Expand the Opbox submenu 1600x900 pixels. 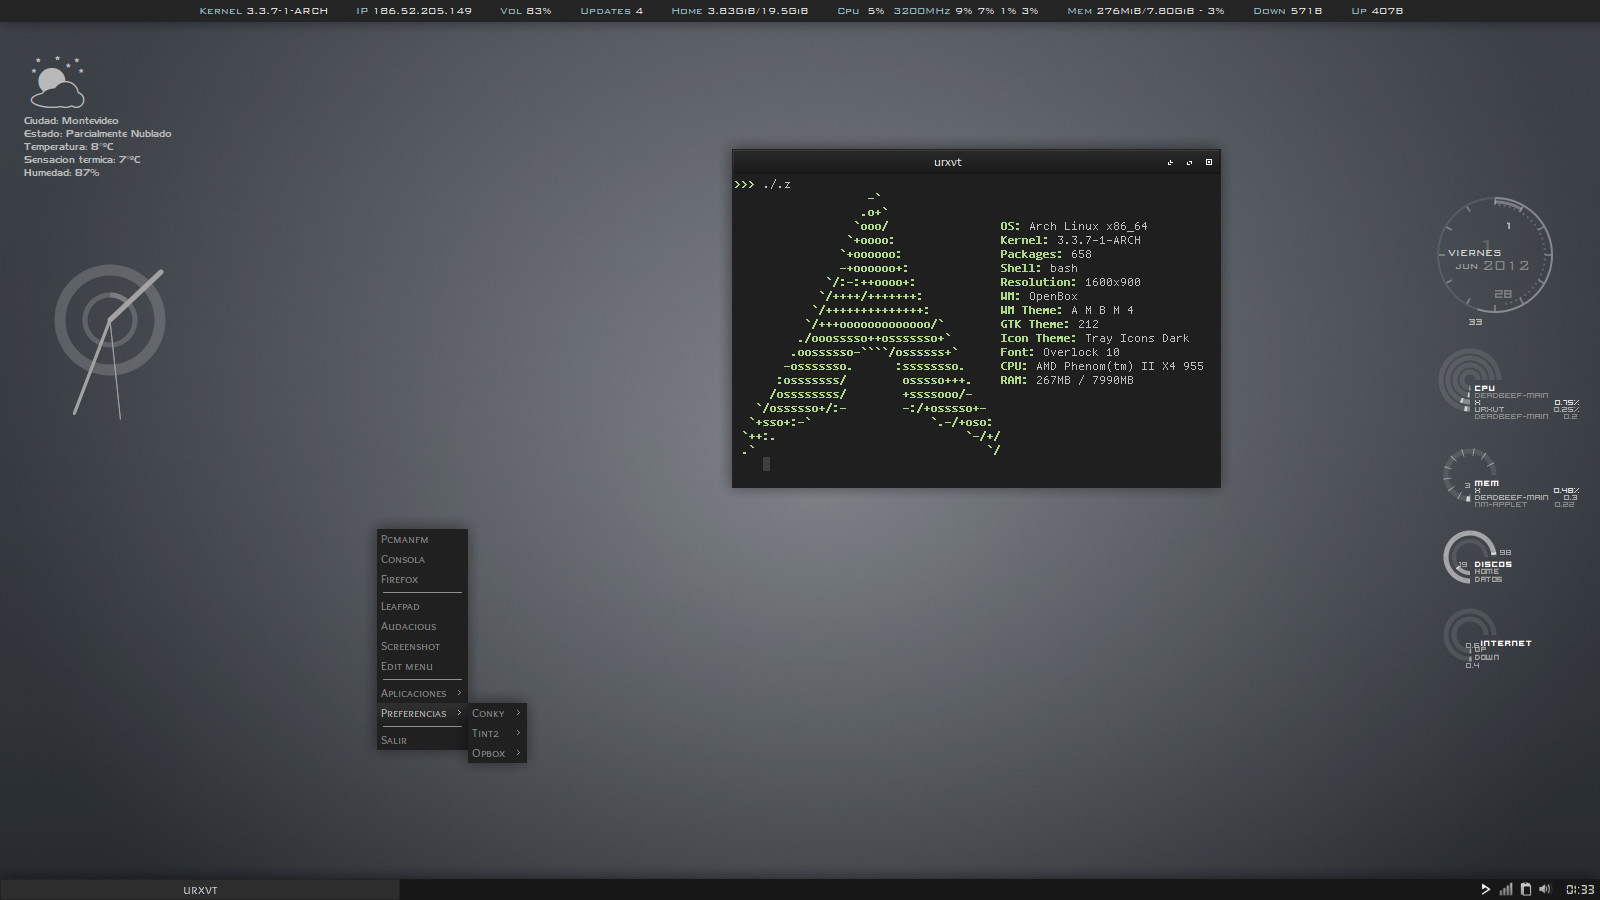pos(497,753)
